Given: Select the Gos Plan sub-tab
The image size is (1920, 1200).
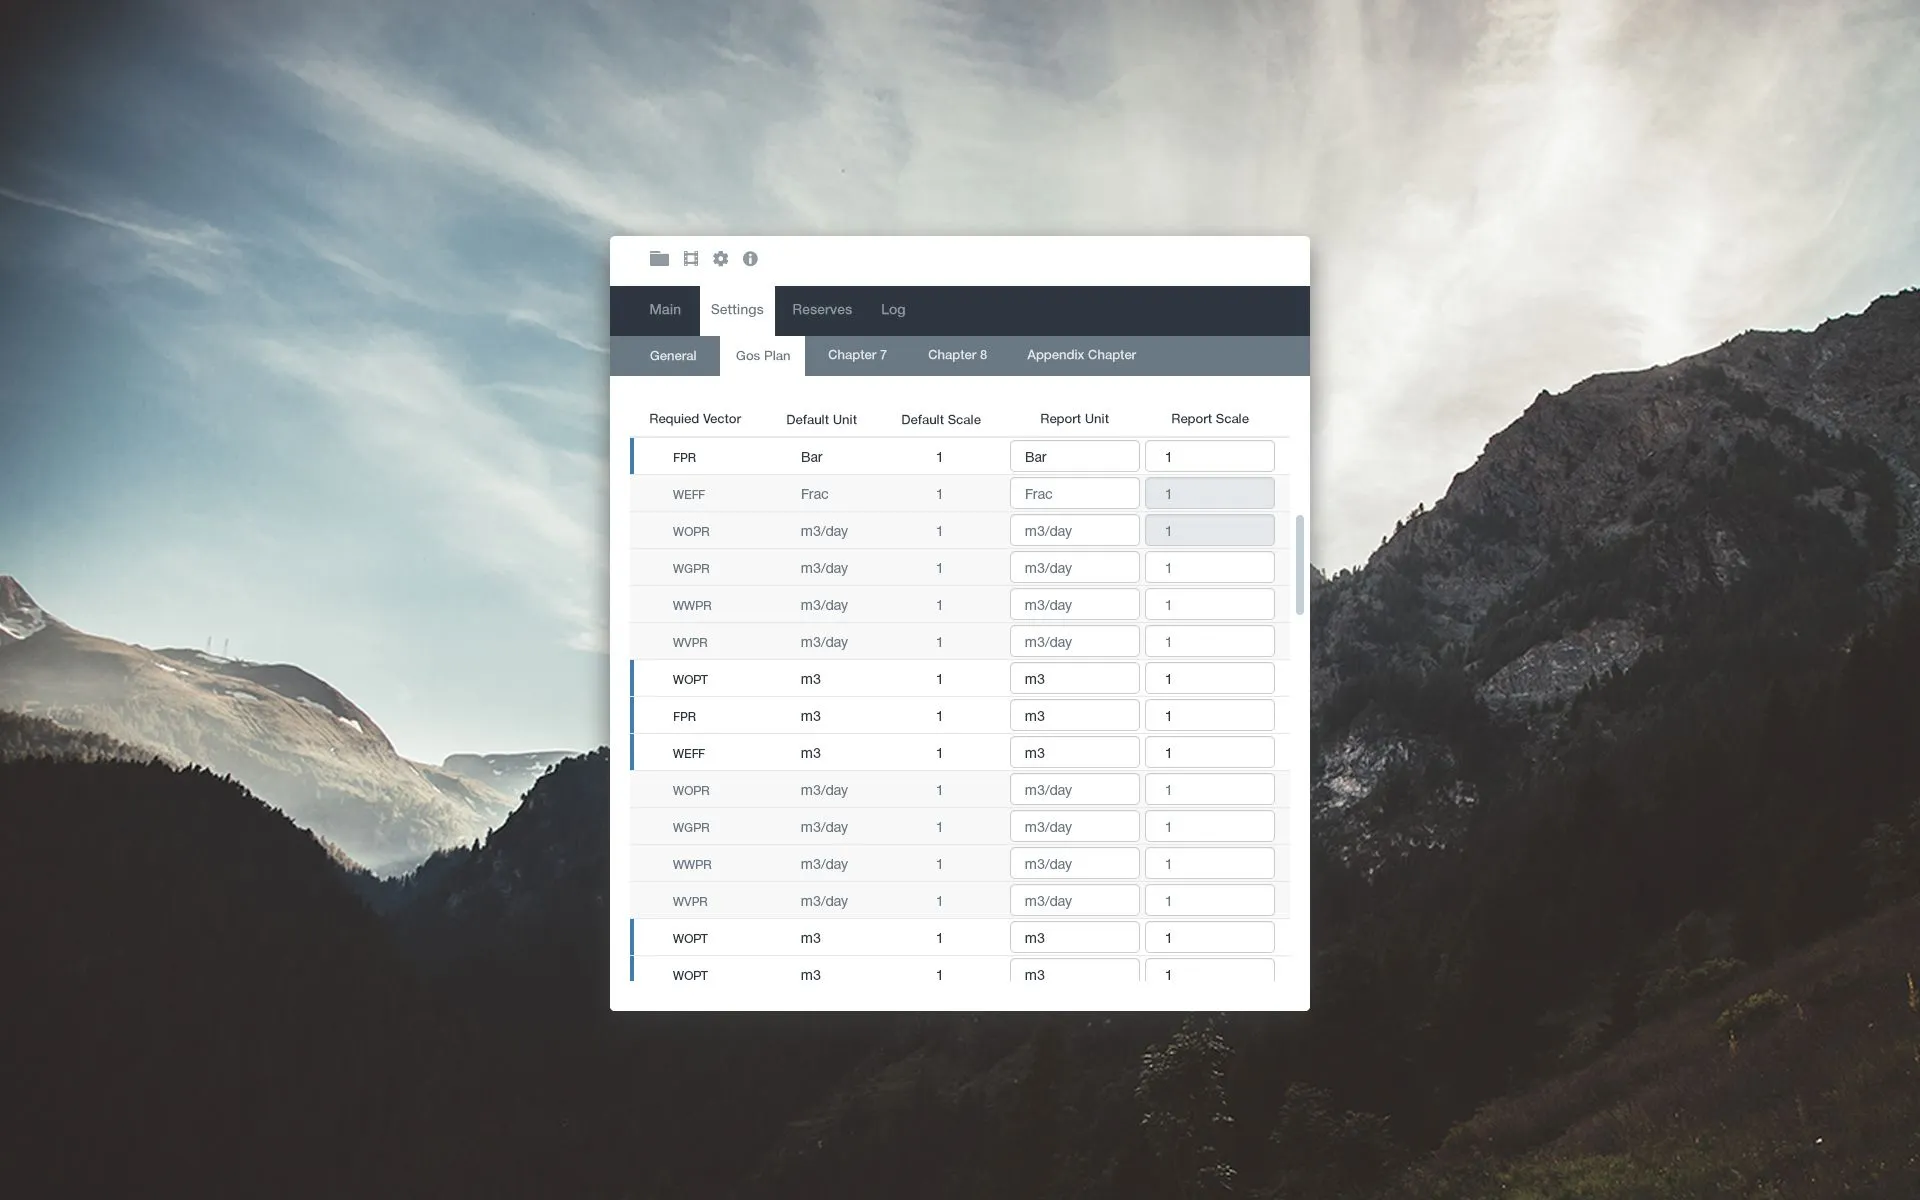Looking at the screenshot, I should (x=763, y=356).
